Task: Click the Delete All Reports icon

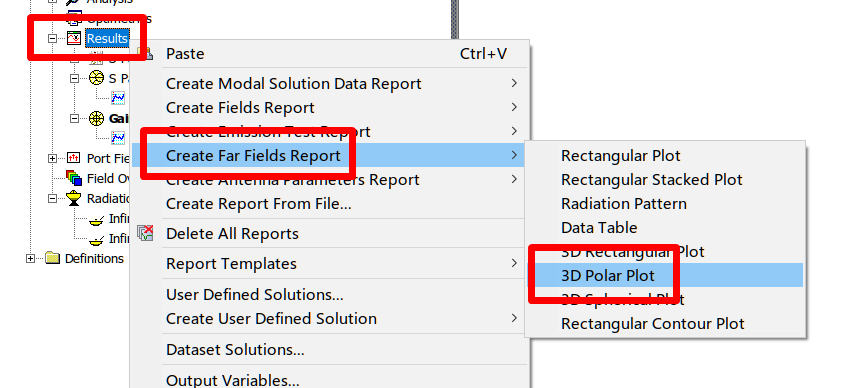Action: (x=145, y=233)
